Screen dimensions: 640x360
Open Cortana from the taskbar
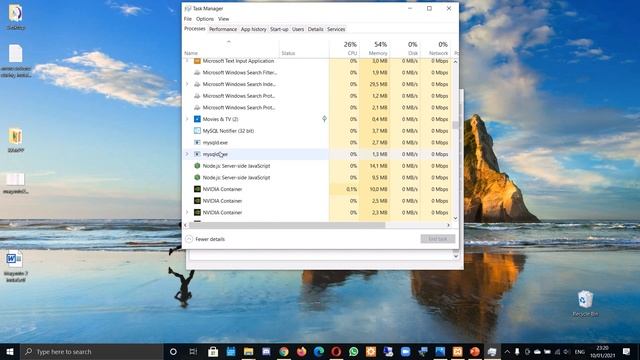coord(173,351)
